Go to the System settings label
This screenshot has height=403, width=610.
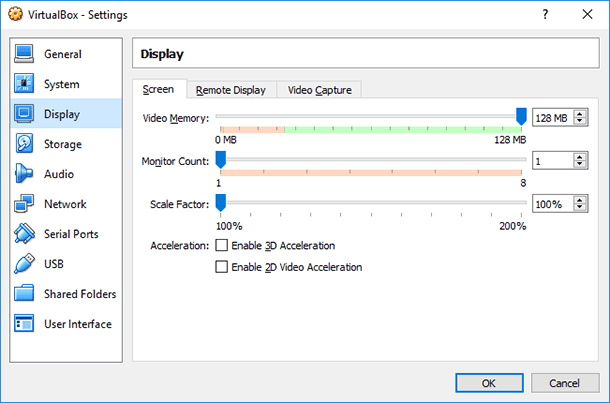(x=61, y=84)
